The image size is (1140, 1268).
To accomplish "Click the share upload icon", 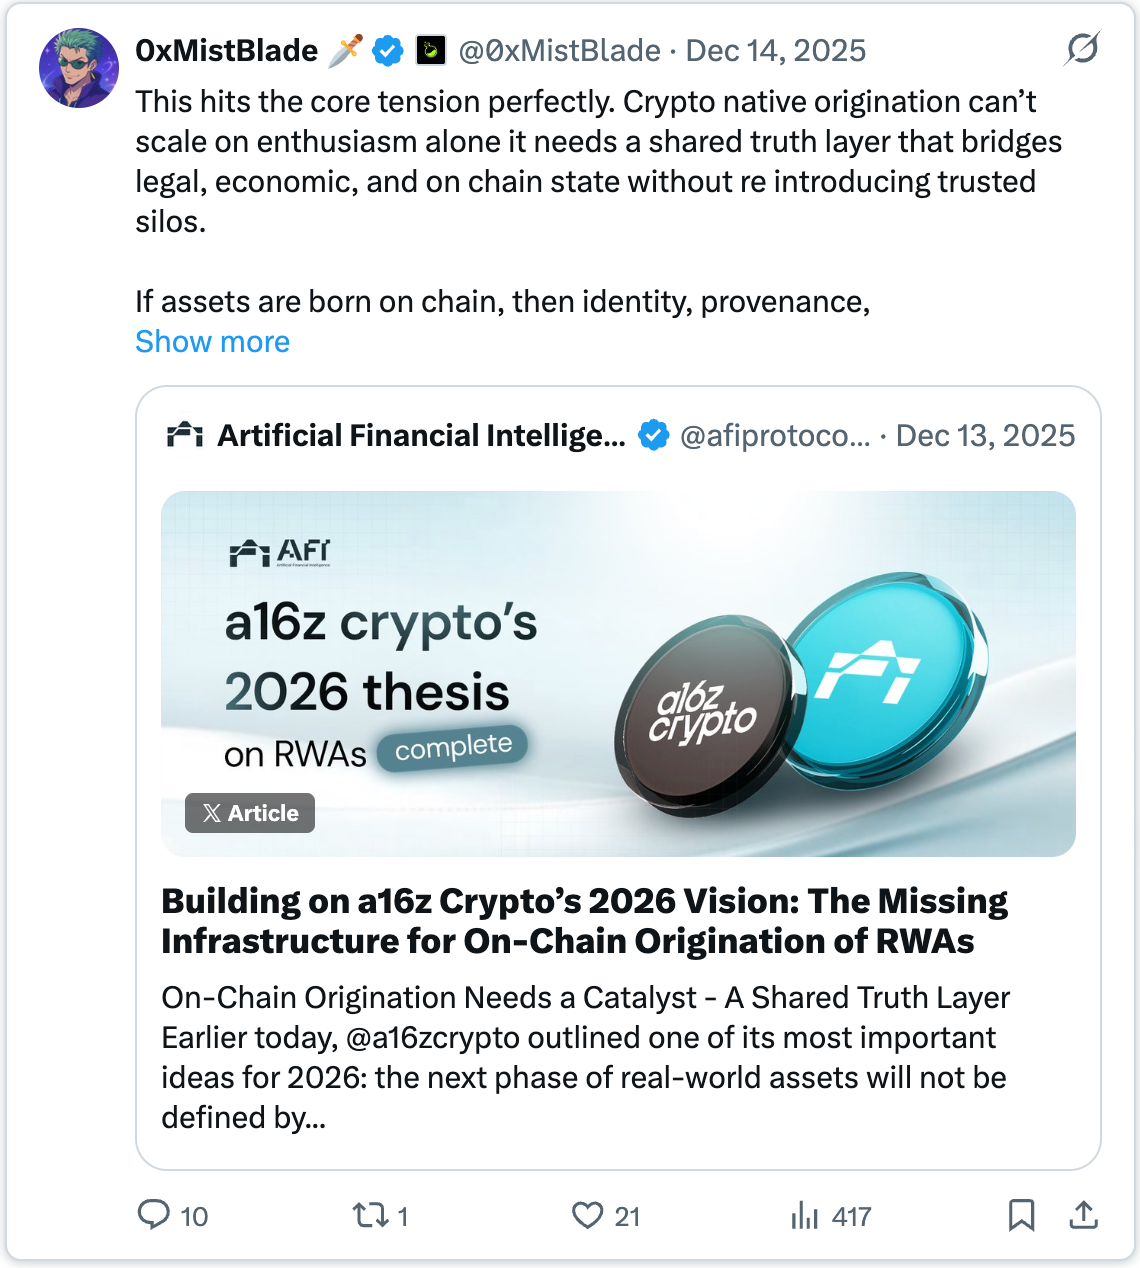I will click(x=1084, y=1215).
